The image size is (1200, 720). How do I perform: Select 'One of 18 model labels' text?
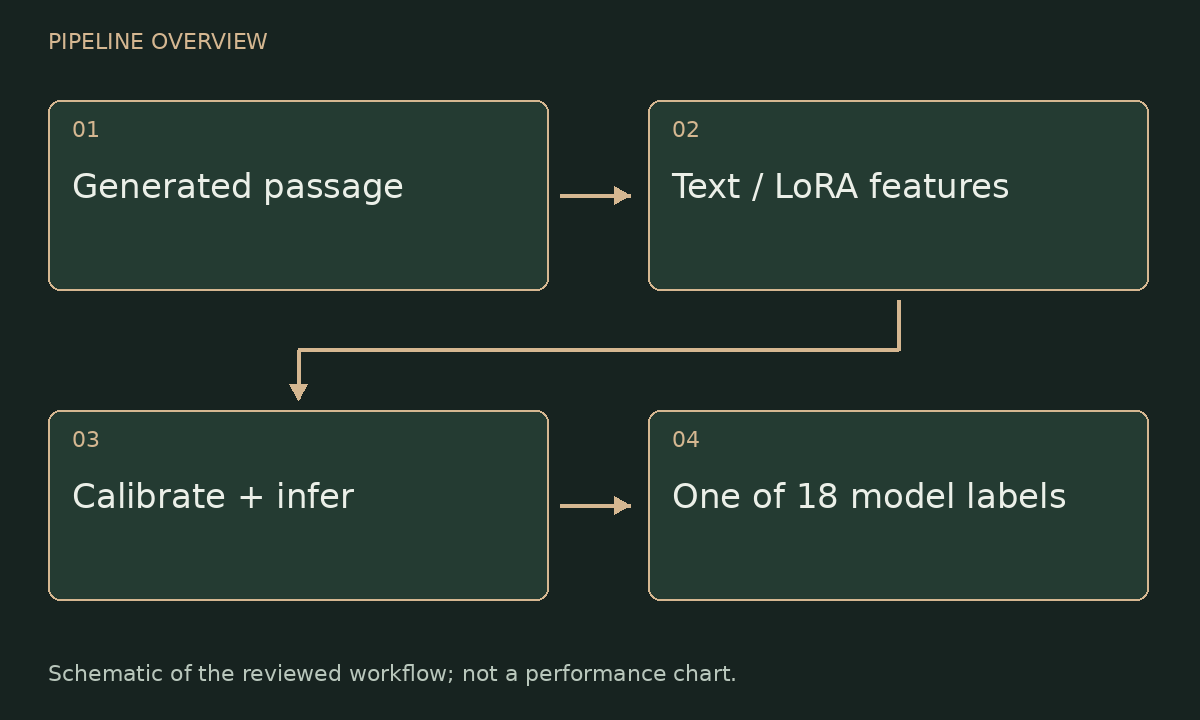pos(869,497)
